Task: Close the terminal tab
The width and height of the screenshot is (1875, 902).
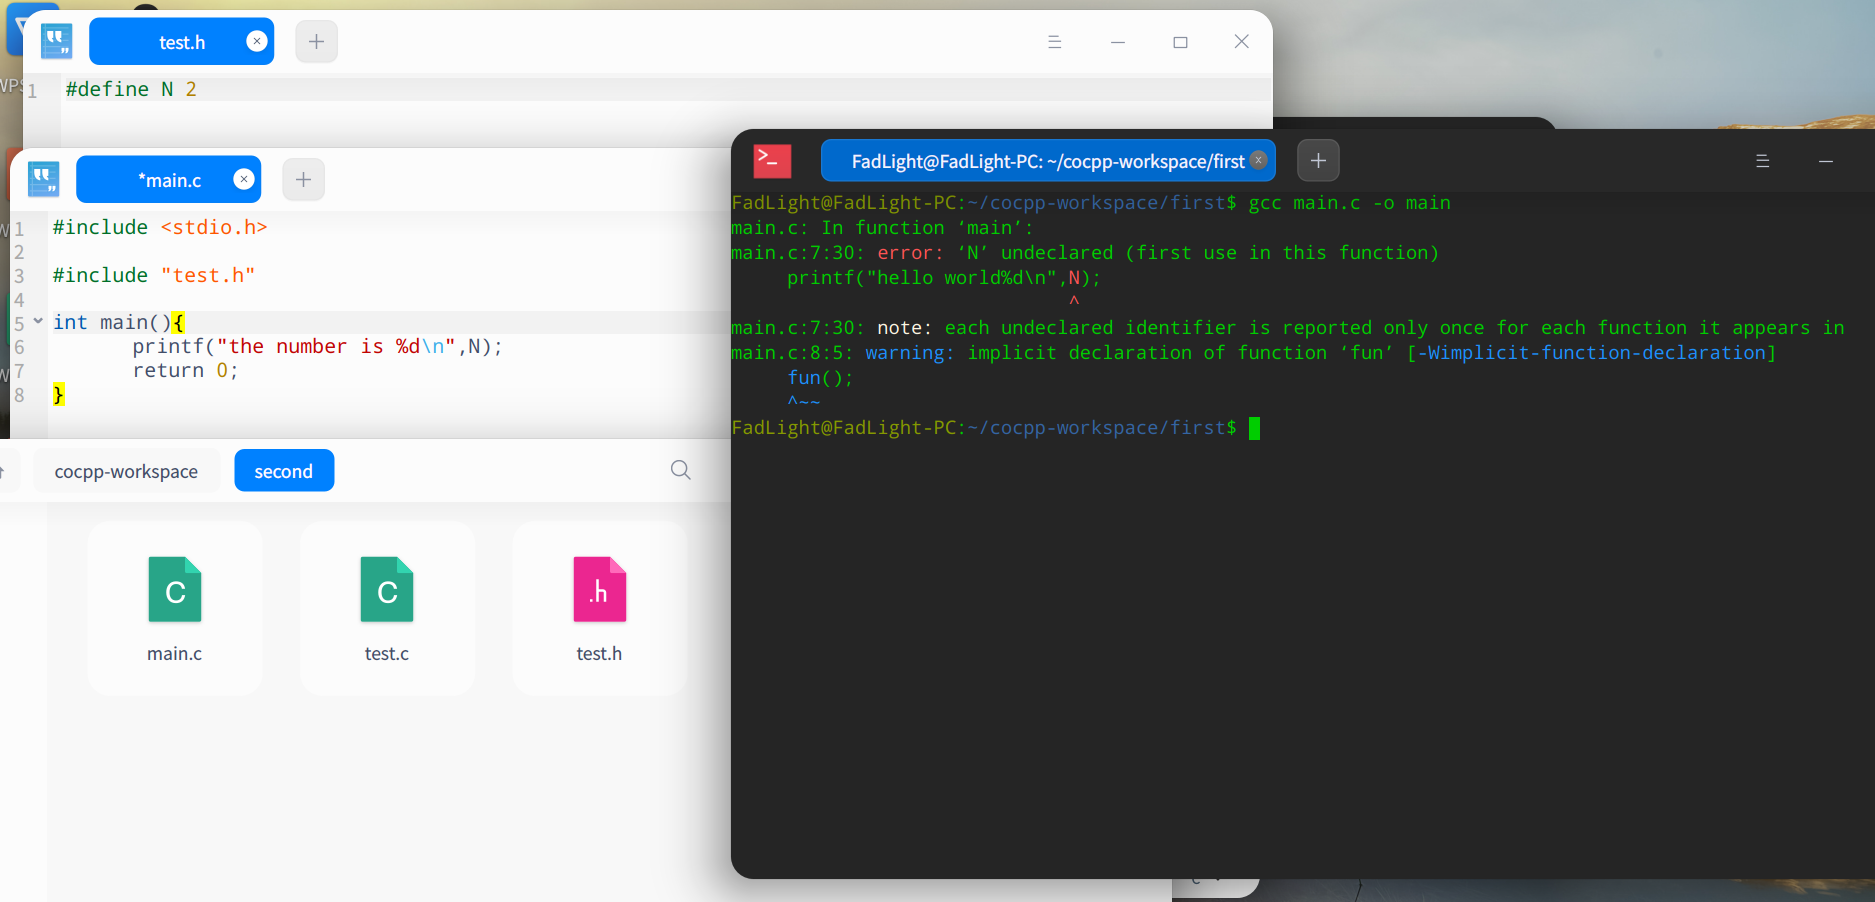Action: pyautogui.click(x=1259, y=160)
